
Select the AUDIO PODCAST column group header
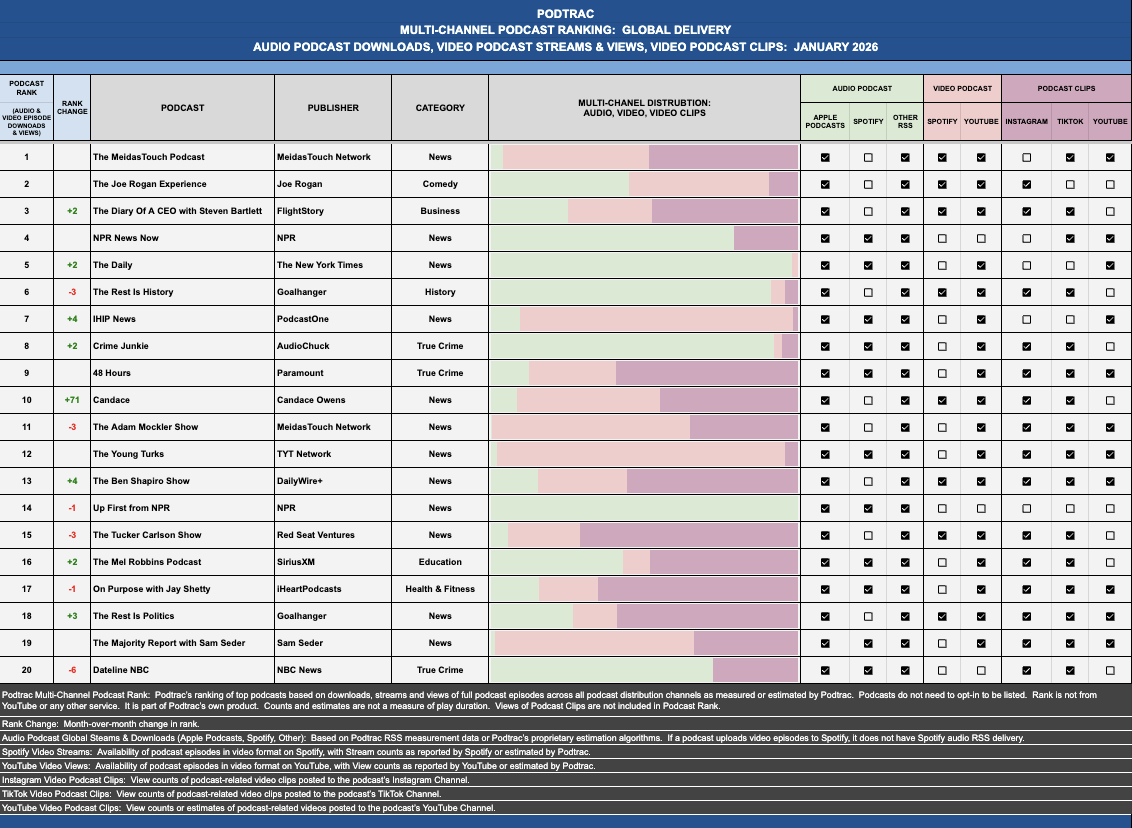861,88
